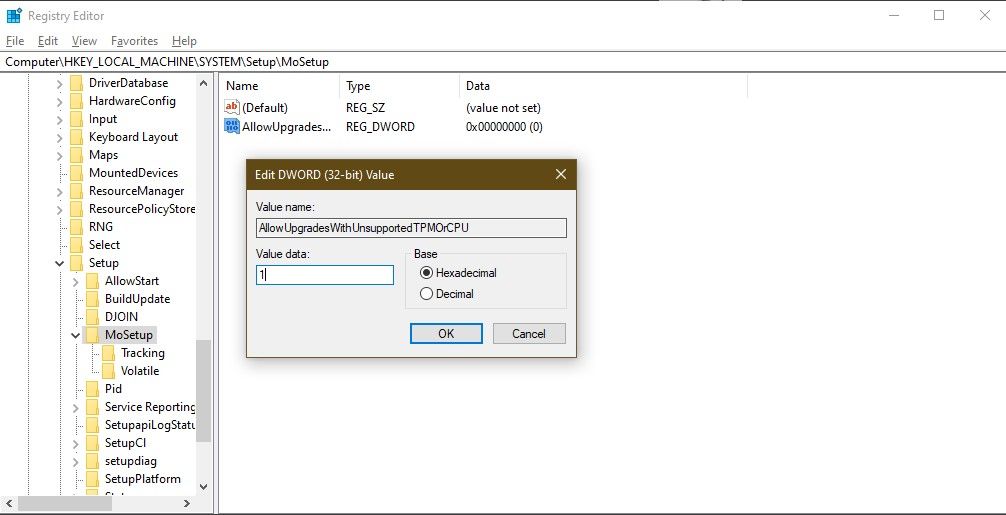Expand the SetupCI key
This screenshot has width=1006, height=515.
(x=76, y=443)
